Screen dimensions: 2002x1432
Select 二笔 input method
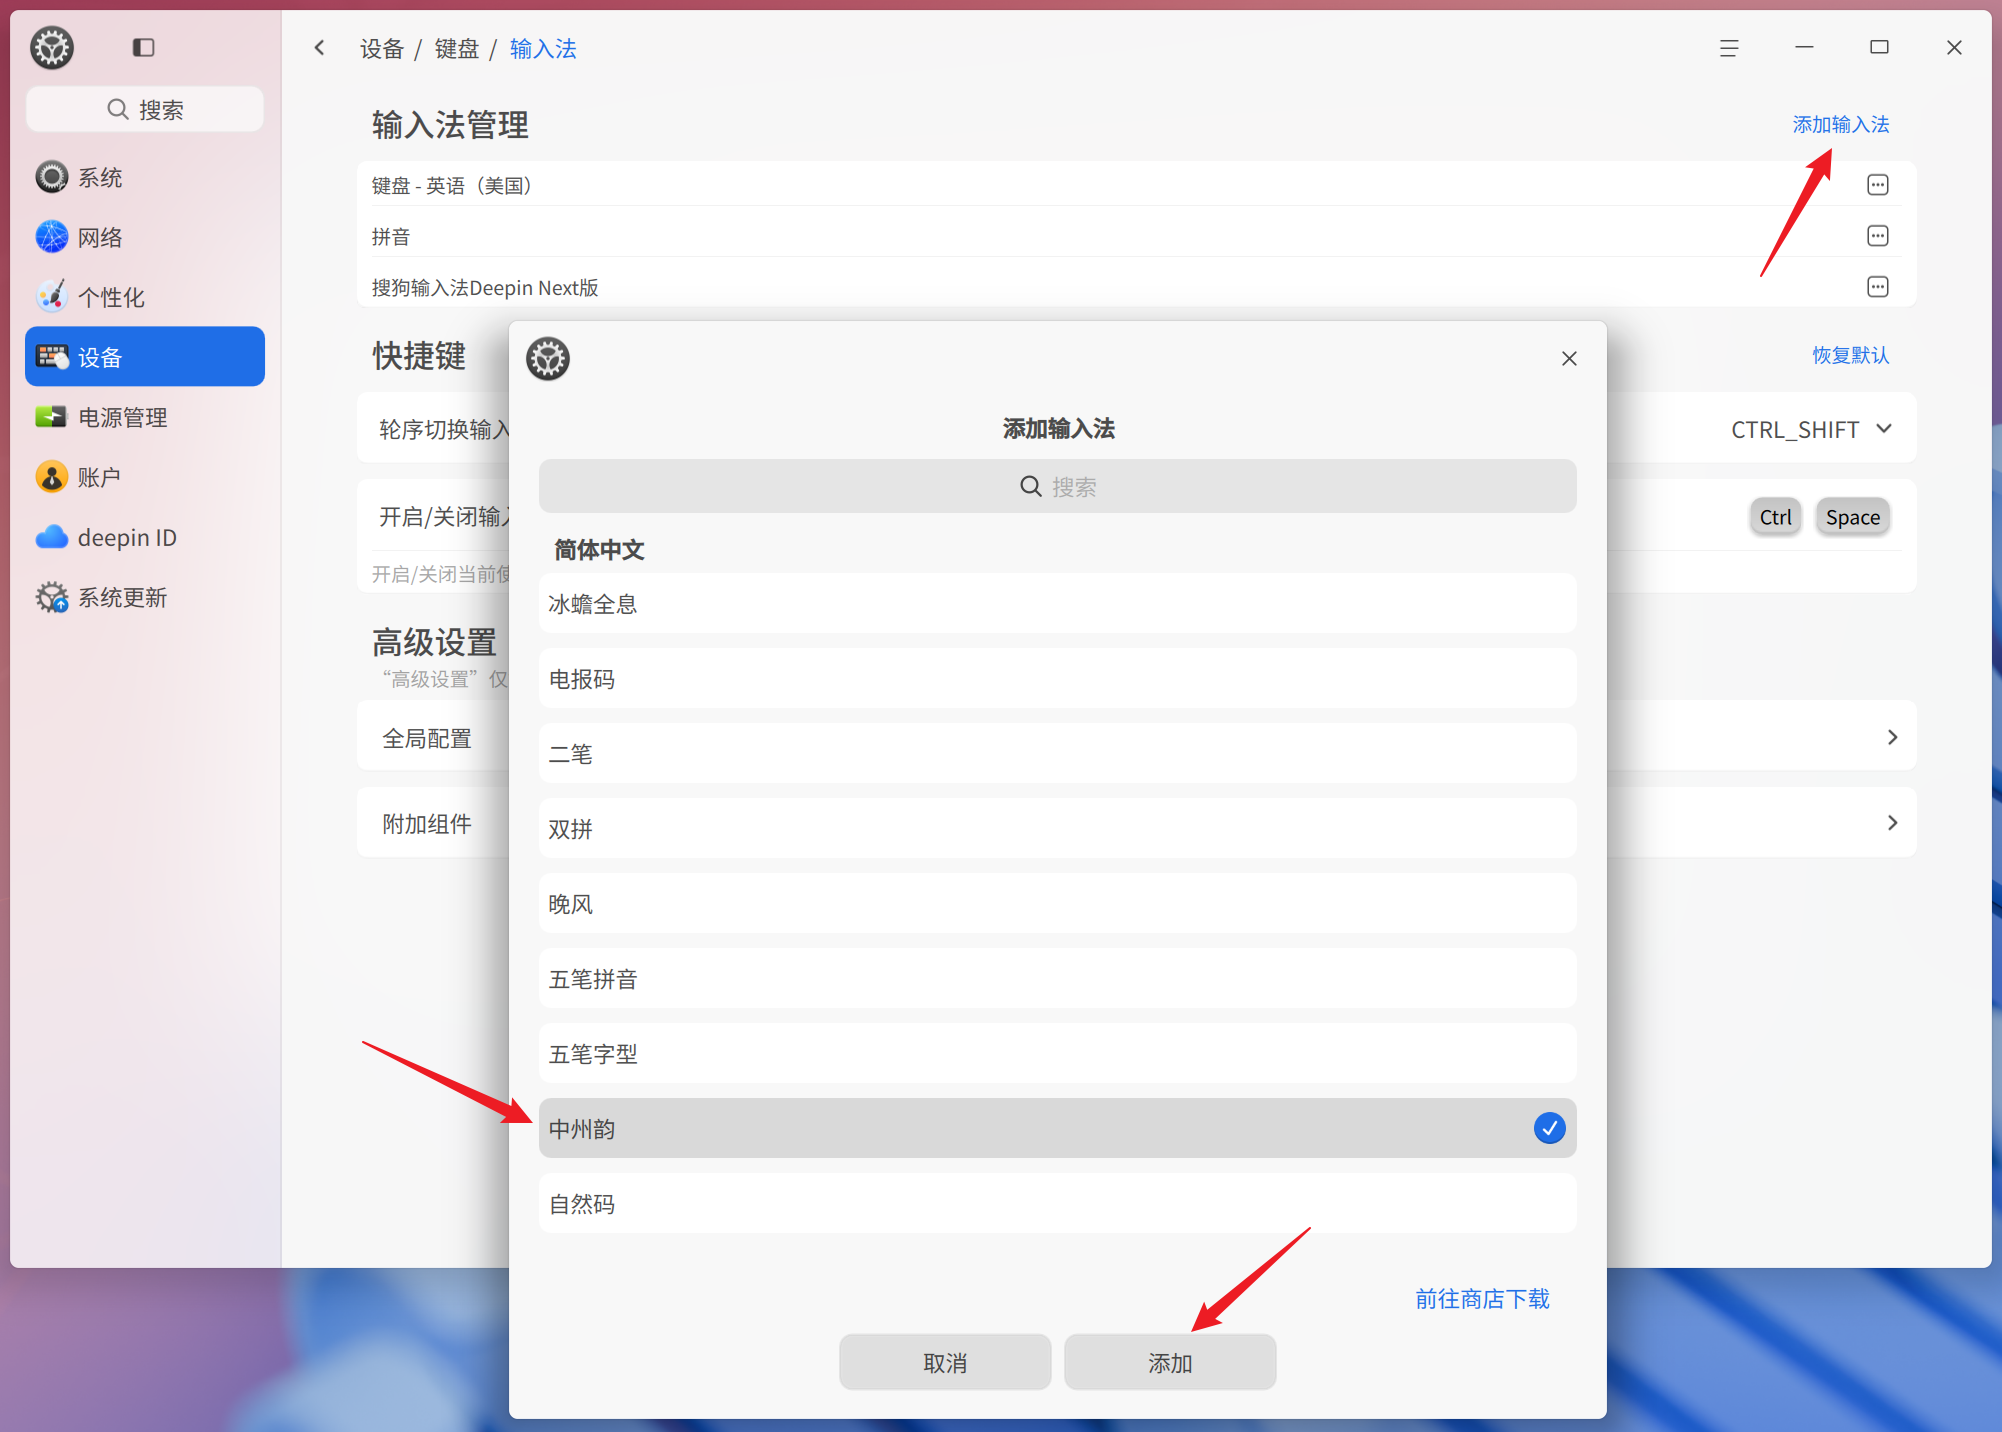1058,754
